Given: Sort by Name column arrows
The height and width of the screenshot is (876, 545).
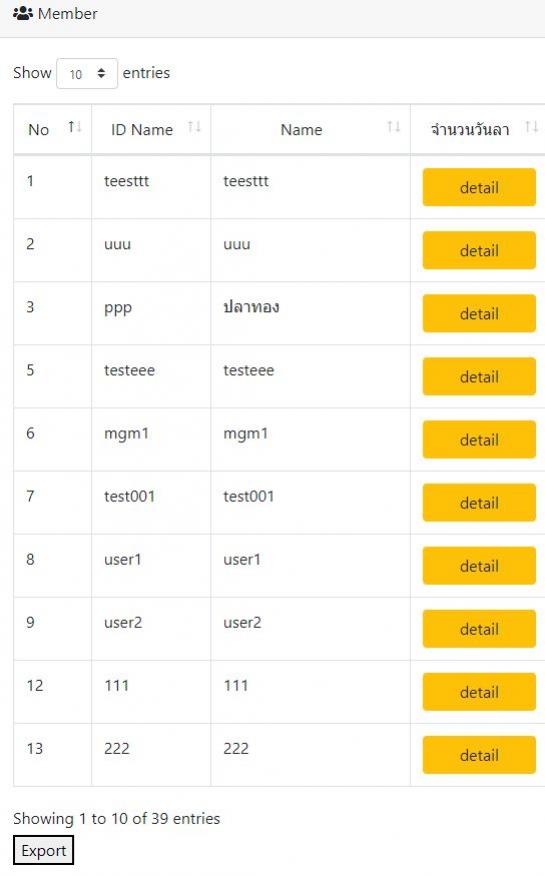Looking at the screenshot, I should click(x=394, y=127).
